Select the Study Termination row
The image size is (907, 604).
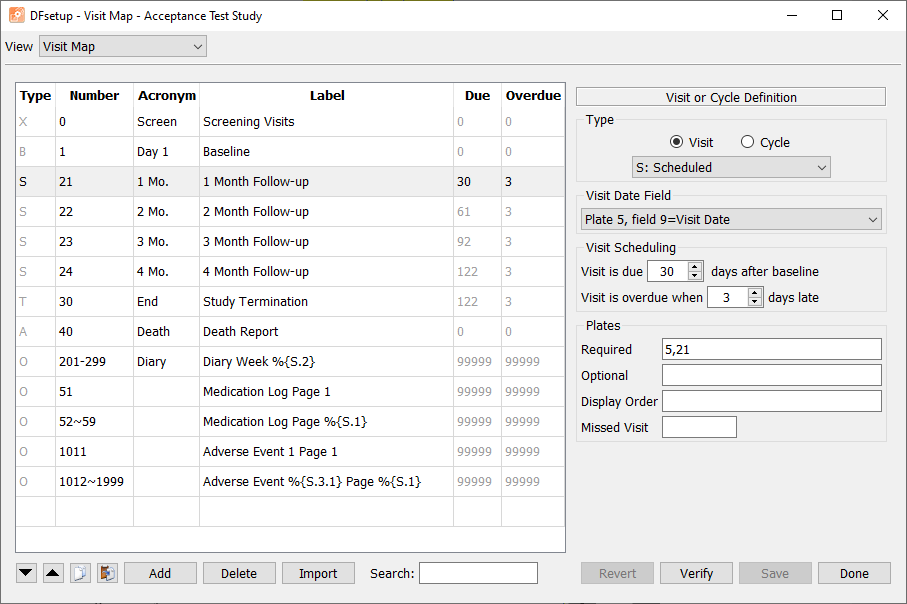pyautogui.click(x=290, y=301)
